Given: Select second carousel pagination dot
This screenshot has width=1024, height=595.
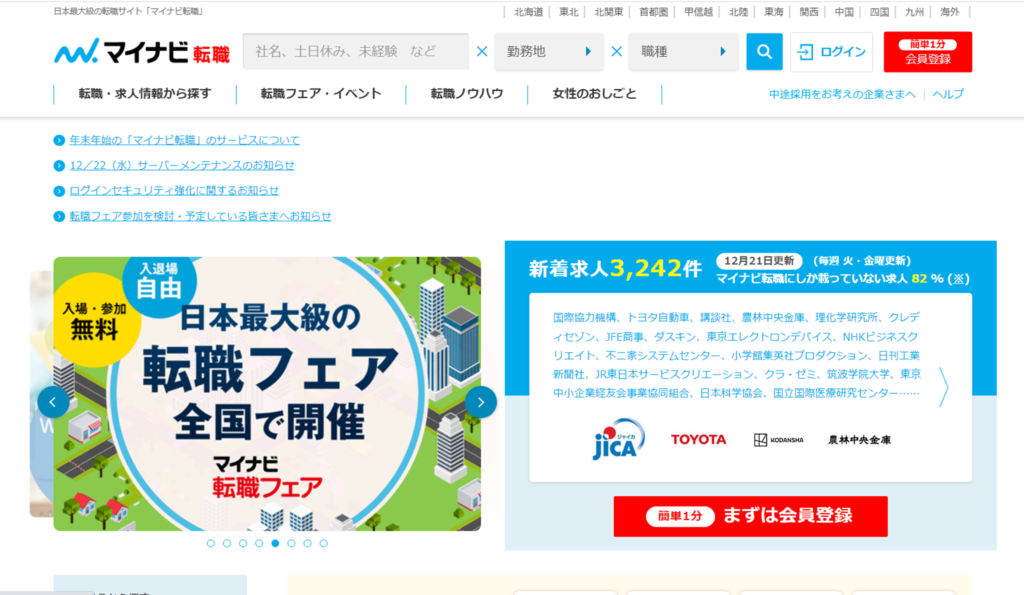Looking at the screenshot, I should 227,543.
